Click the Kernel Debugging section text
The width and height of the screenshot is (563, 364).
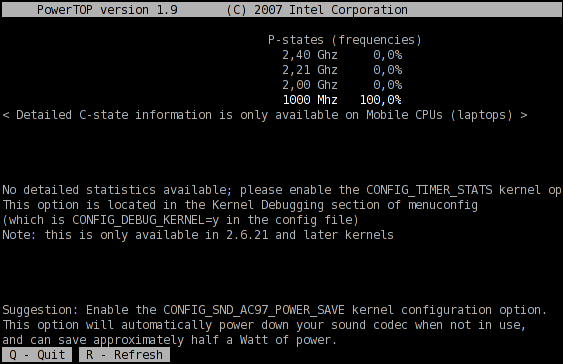point(296,205)
